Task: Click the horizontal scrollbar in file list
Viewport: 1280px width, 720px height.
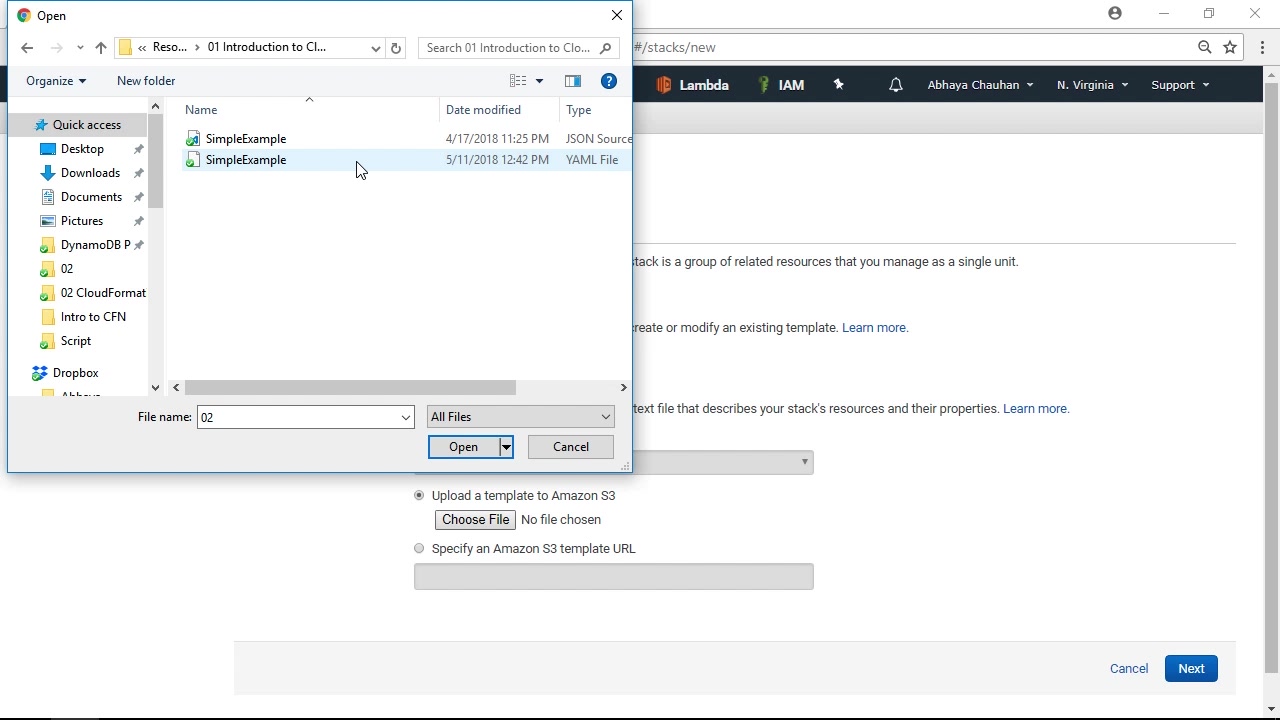Action: tap(350, 388)
